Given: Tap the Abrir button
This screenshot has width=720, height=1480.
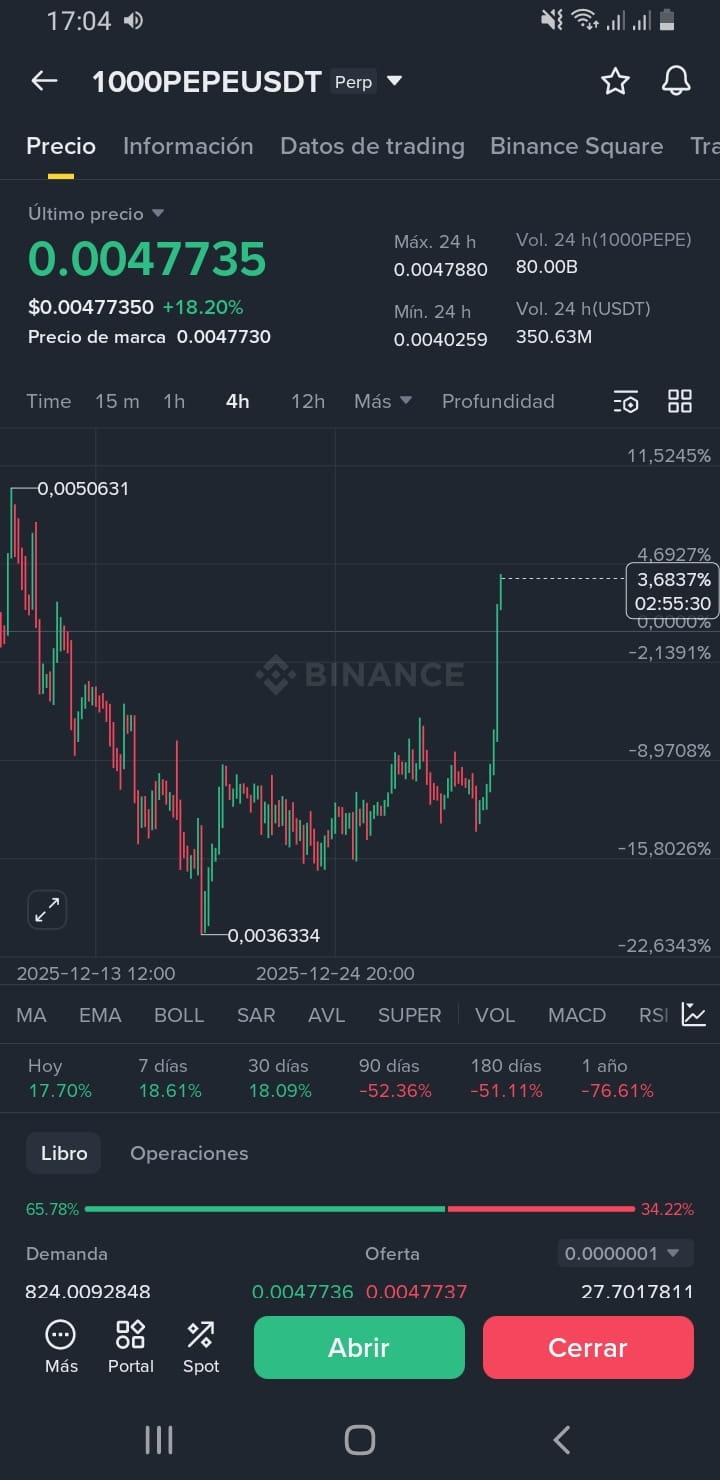Looking at the screenshot, I should pyautogui.click(x=359, y=1347).
